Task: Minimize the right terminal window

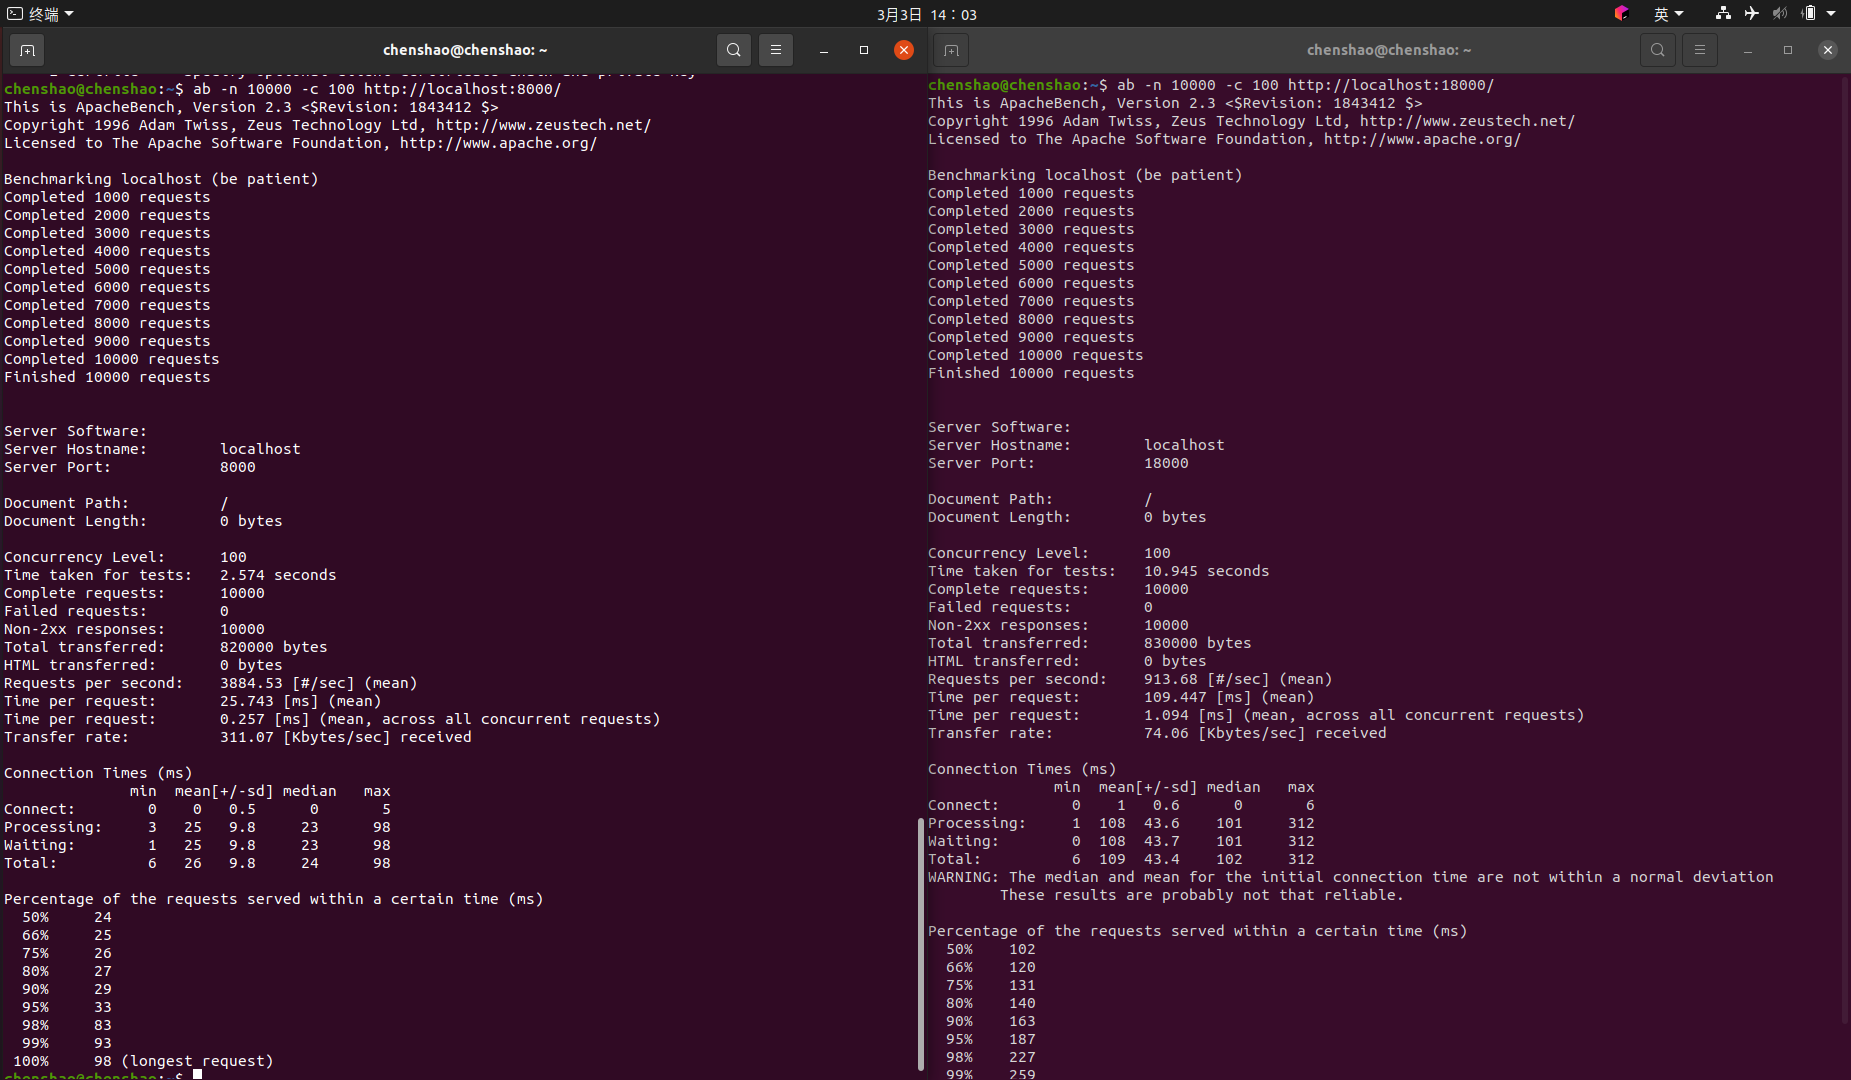Action: pos(1748,50)
